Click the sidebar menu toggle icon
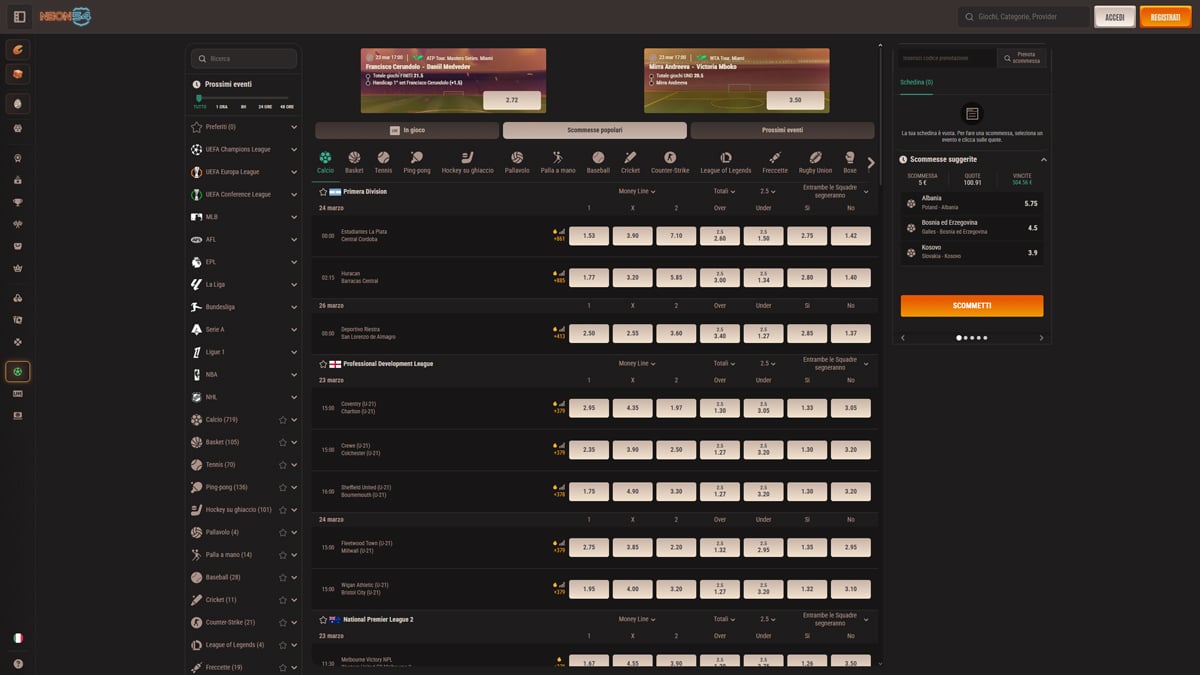The height and width of the screenshot is (675, 1200). (19, 17)
